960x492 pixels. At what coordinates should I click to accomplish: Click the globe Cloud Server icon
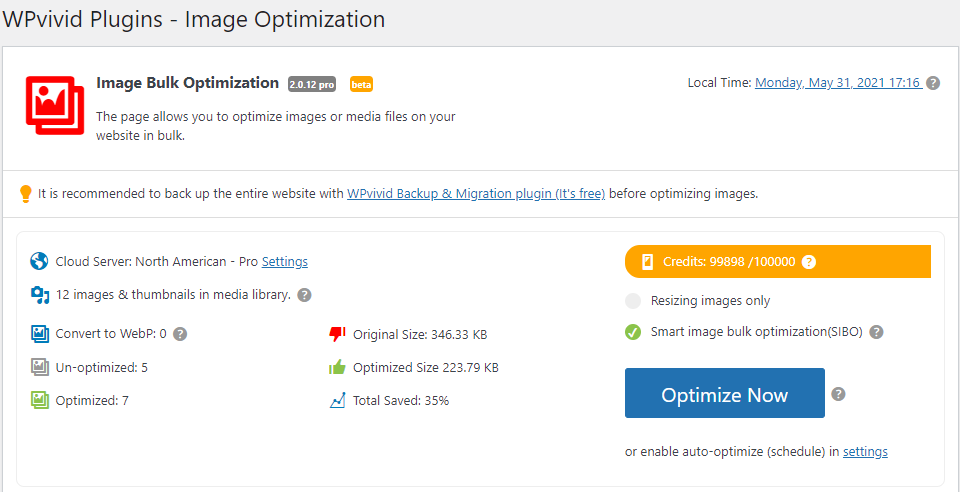tap(39, 261)
